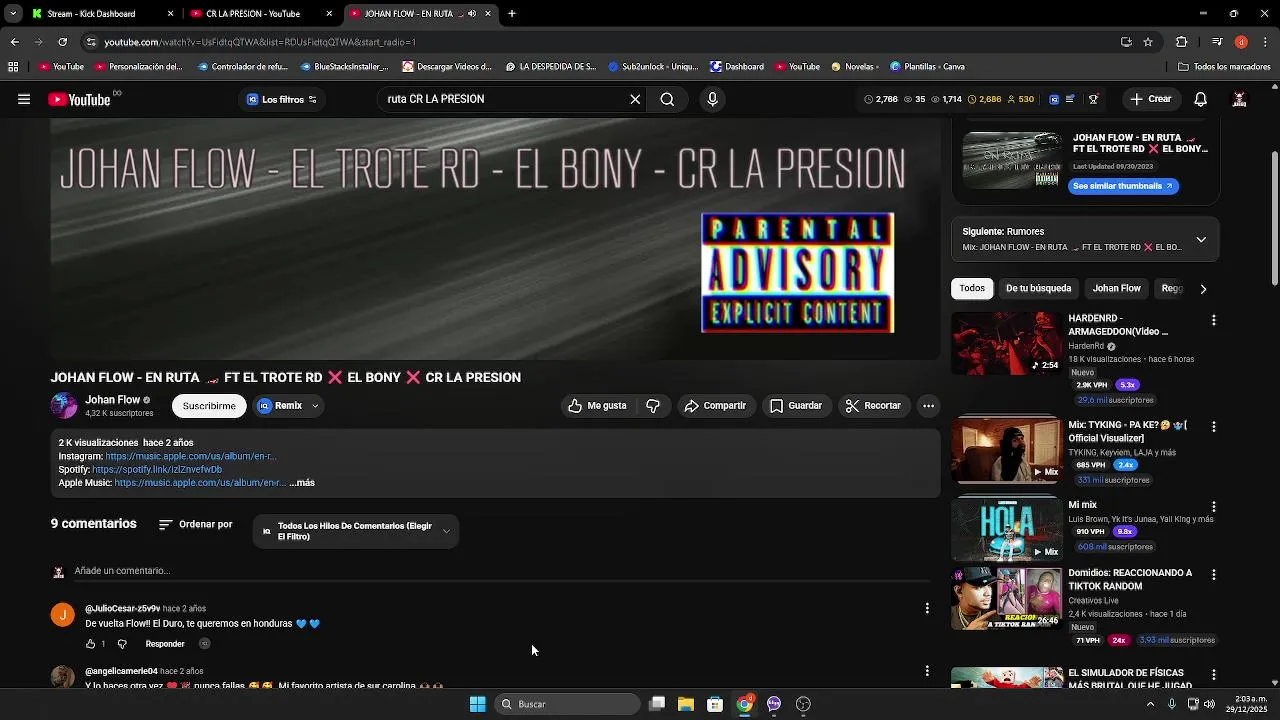Toggle Los filtros button in header

[282, 100]
